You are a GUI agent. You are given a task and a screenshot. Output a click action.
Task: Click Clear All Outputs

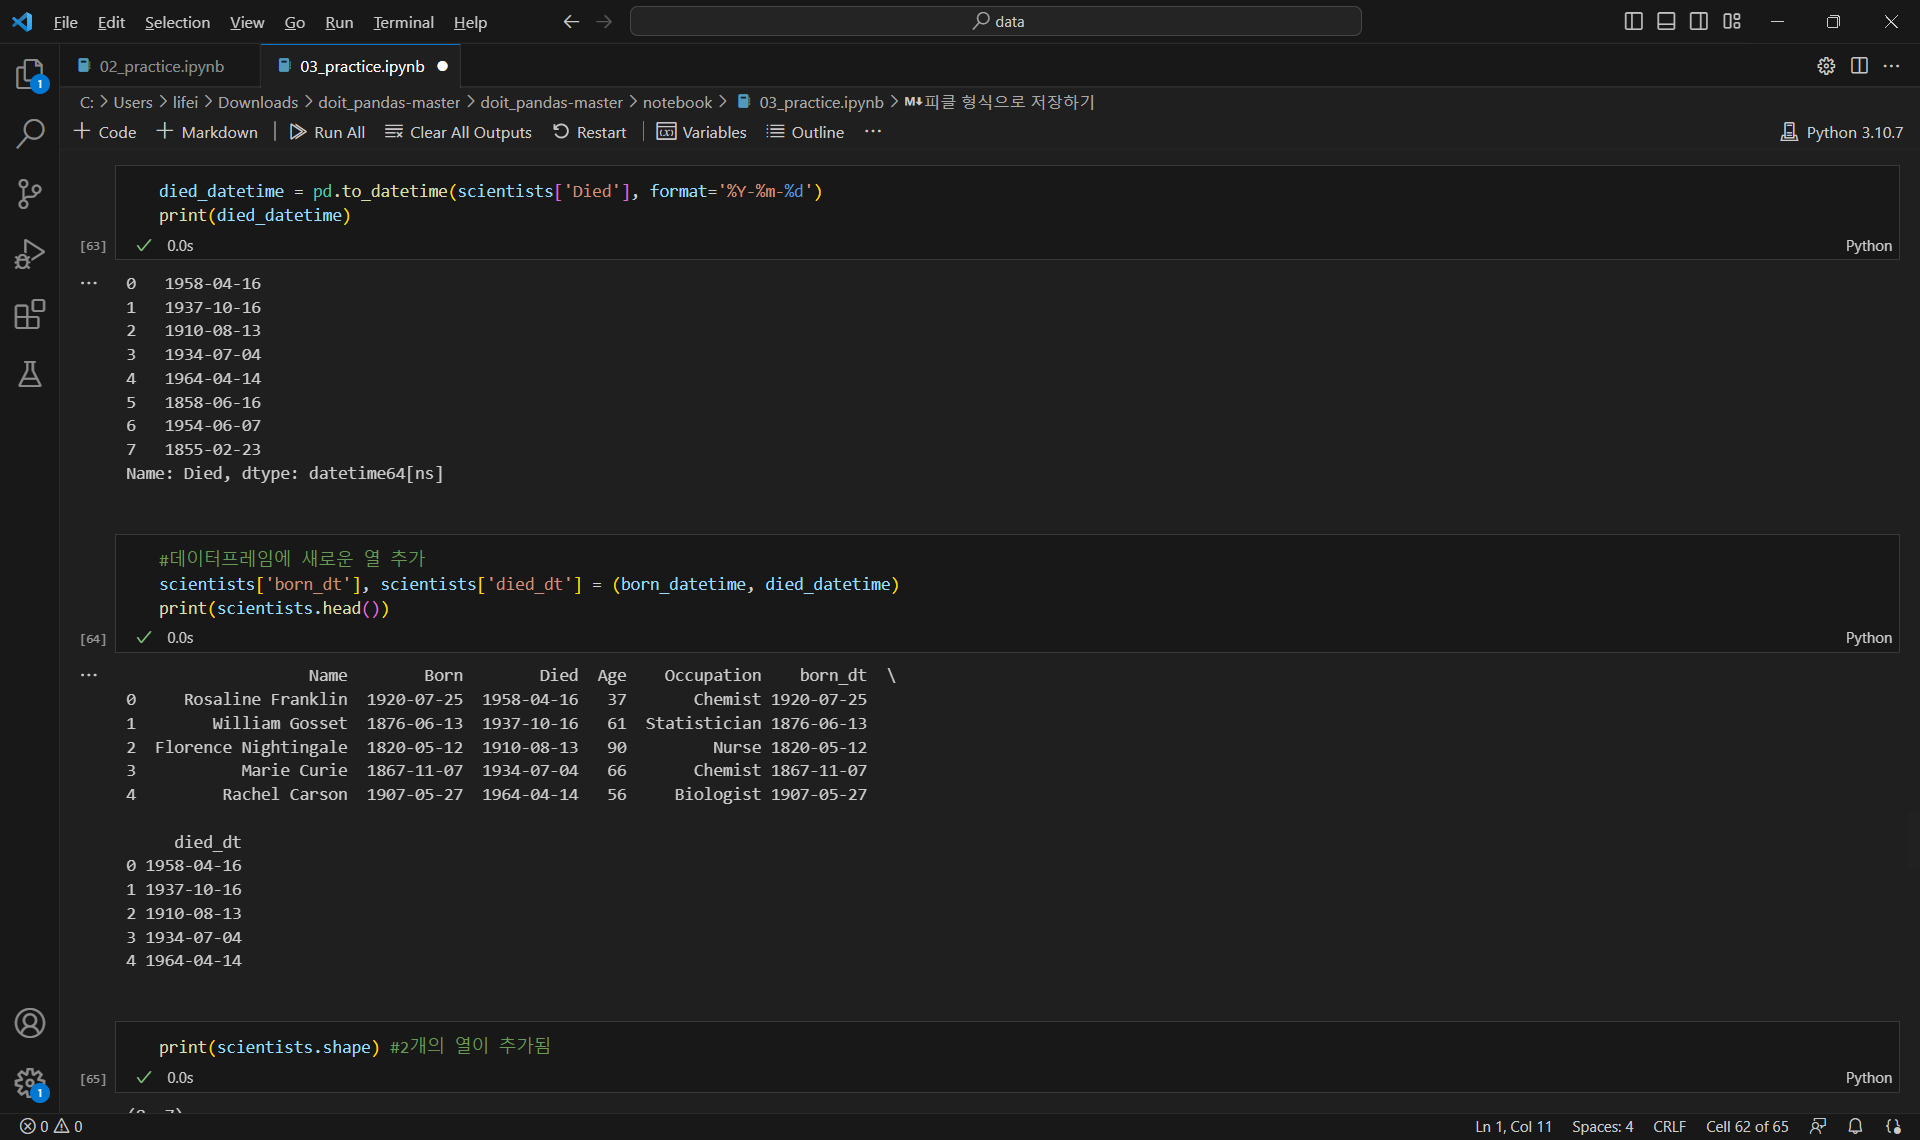458,132
